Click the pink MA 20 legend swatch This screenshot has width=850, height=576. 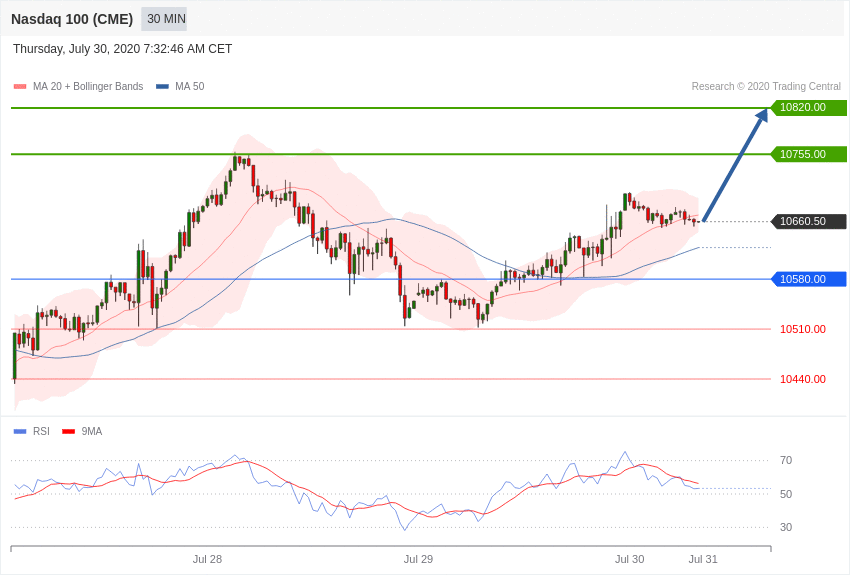[20, 87]
